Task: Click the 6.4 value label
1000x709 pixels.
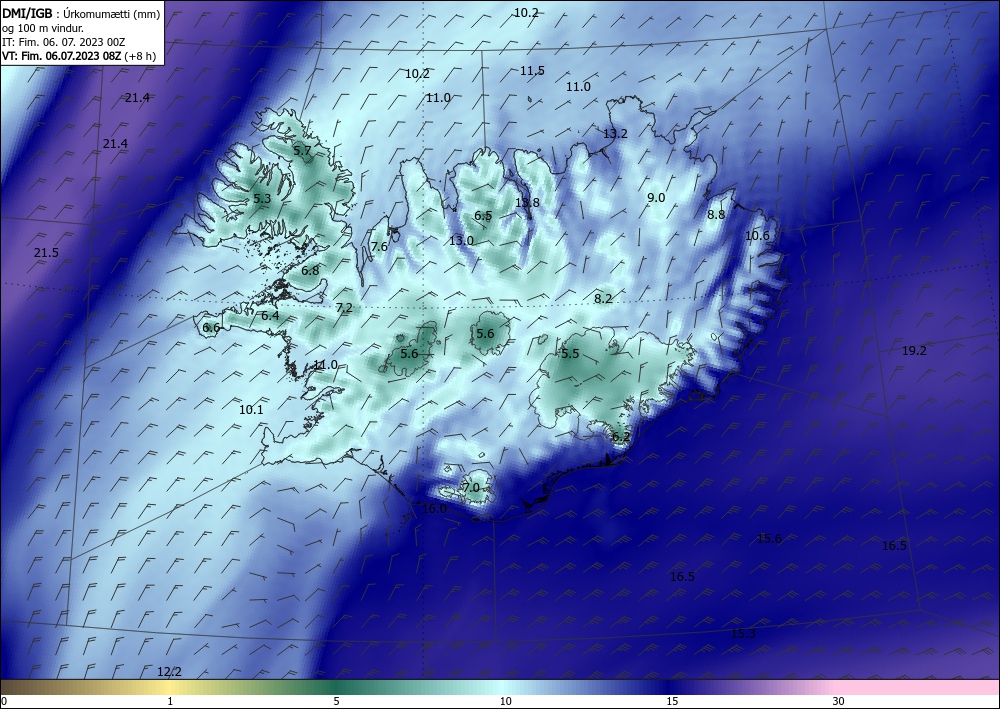Action: (x=270, y=316)
